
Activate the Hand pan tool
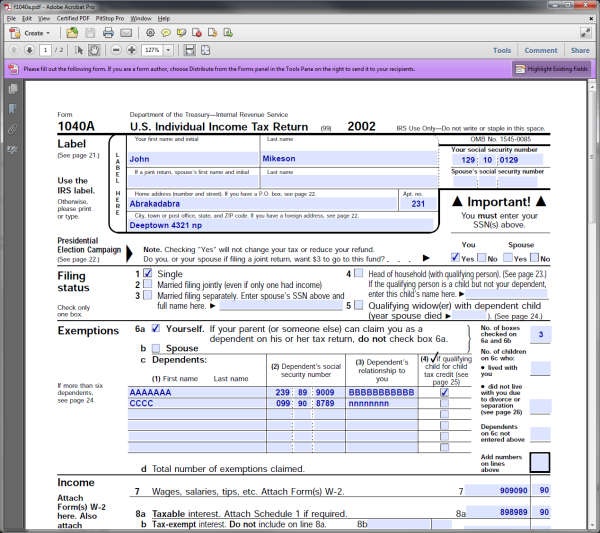pos(94,50)
